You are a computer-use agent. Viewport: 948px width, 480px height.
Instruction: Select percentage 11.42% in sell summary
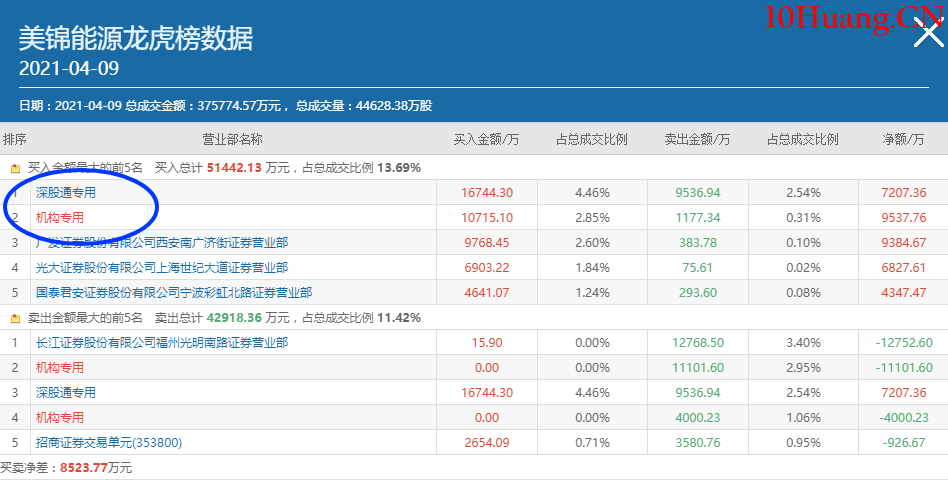point(399,318)
